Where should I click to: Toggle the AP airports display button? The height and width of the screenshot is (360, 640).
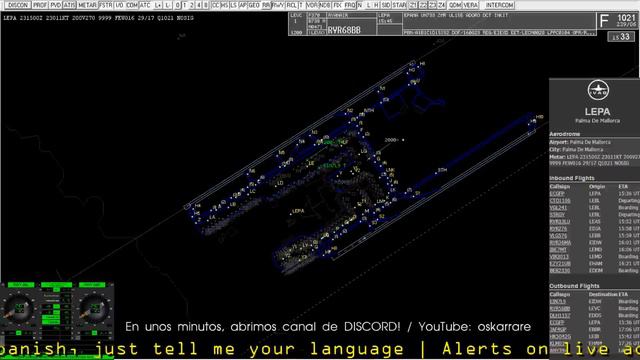point(242,5)
